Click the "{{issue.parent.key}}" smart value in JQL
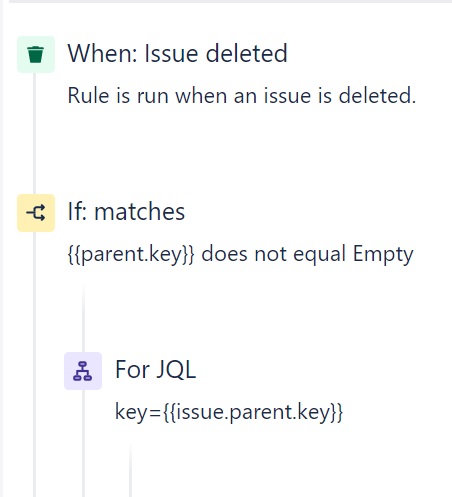The width and height of the screenshot is (452, 497). 253,412
